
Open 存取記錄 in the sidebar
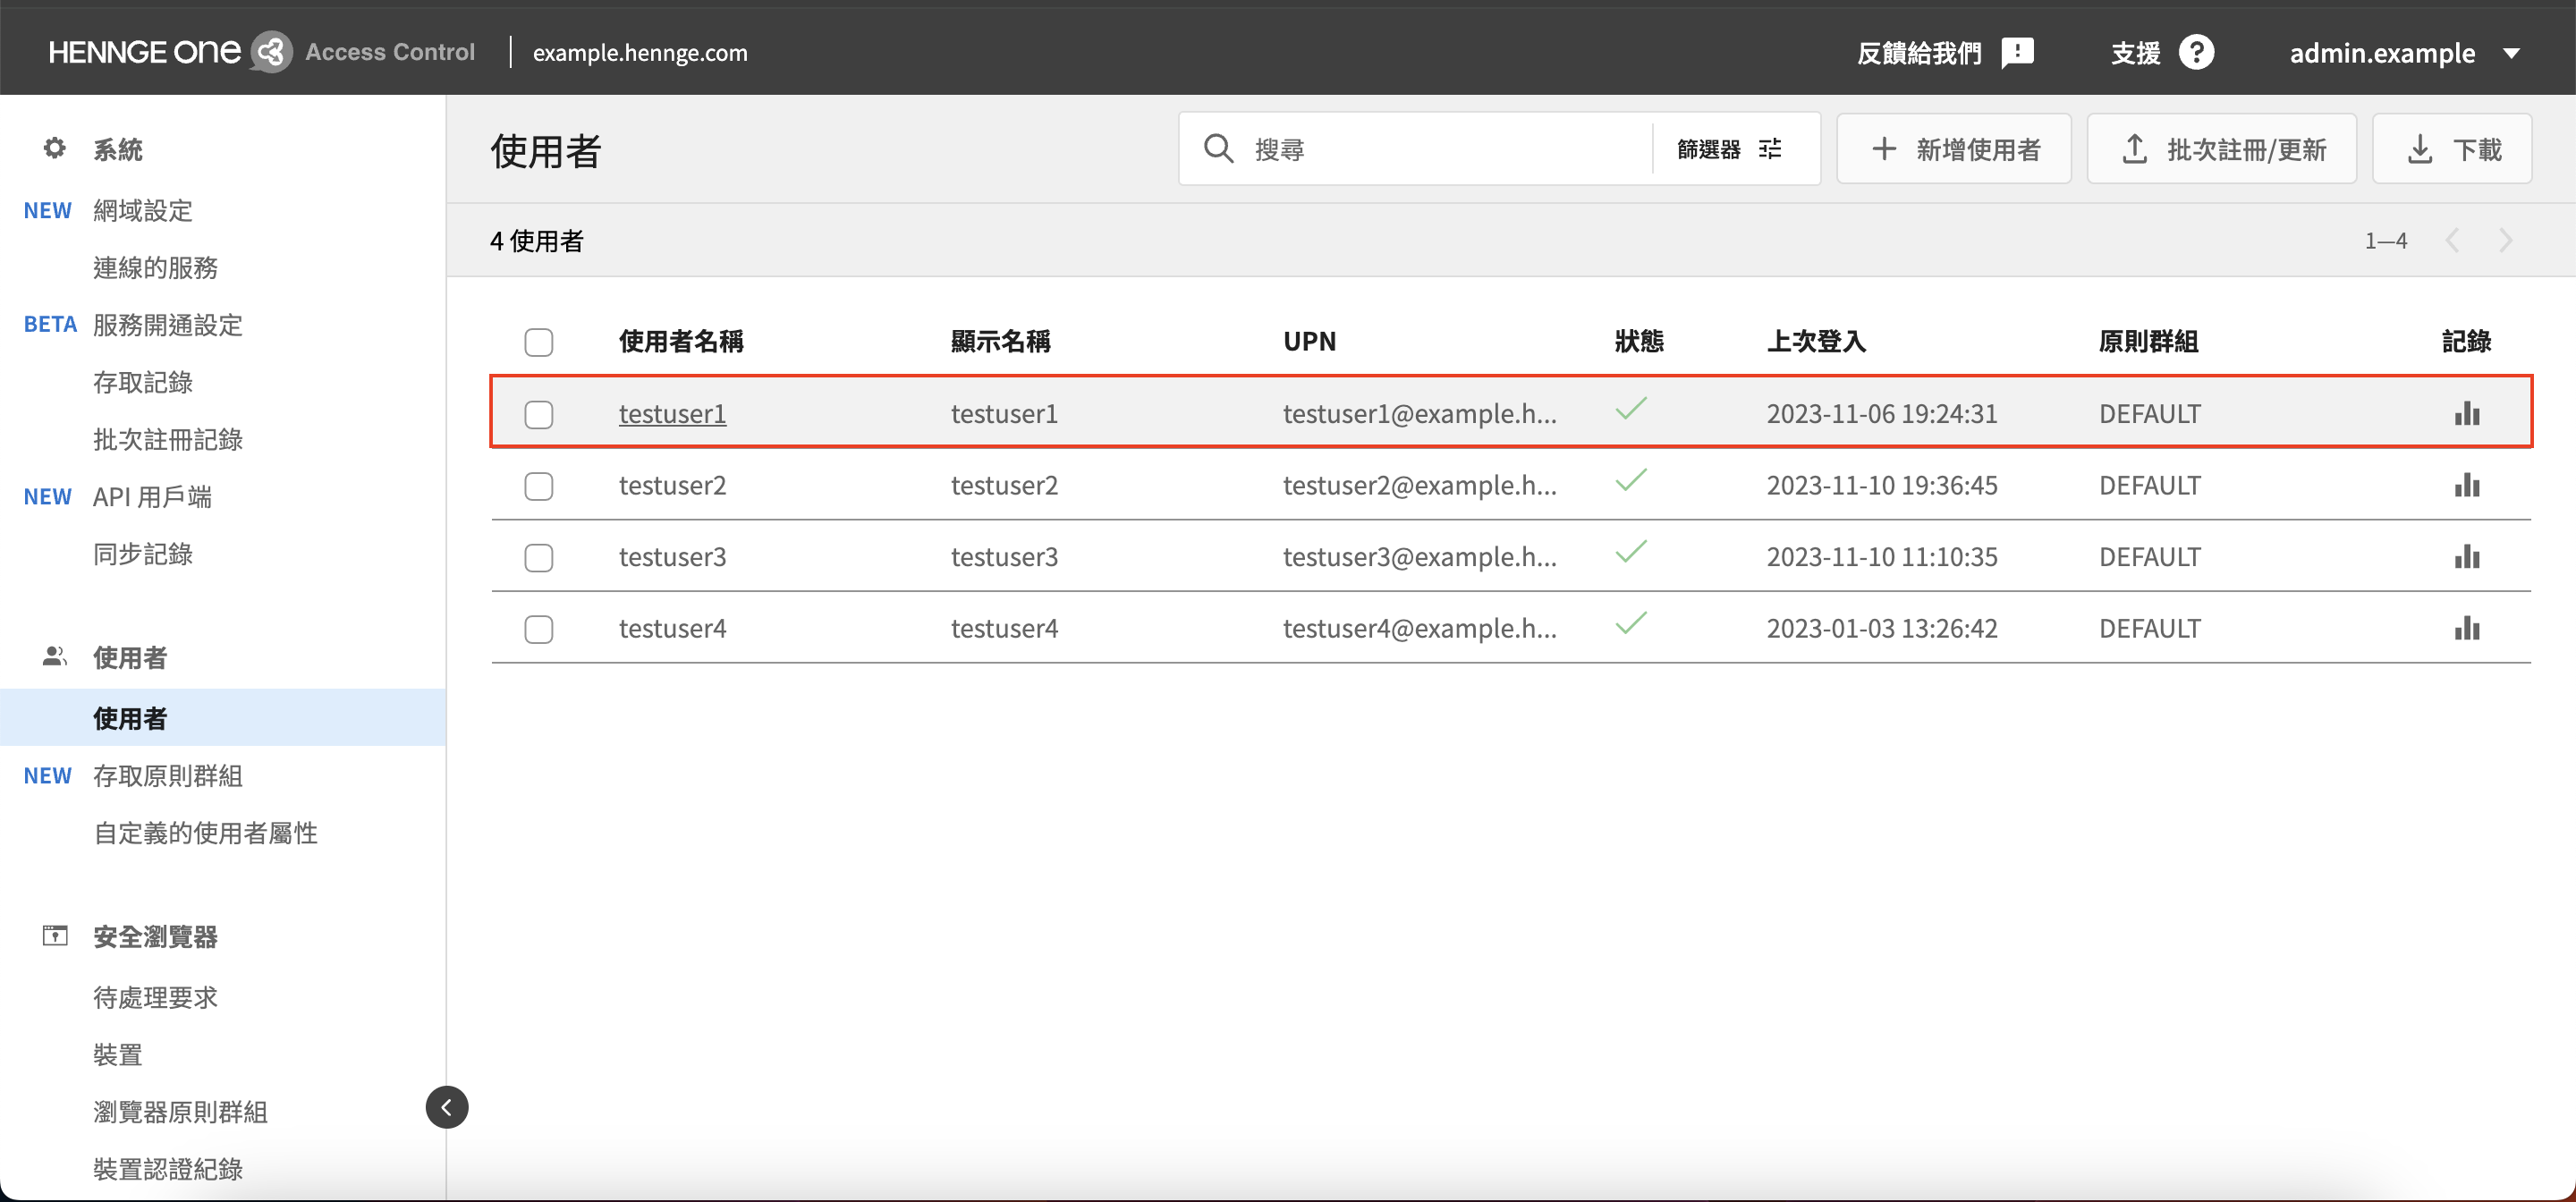tap(143, 382)
